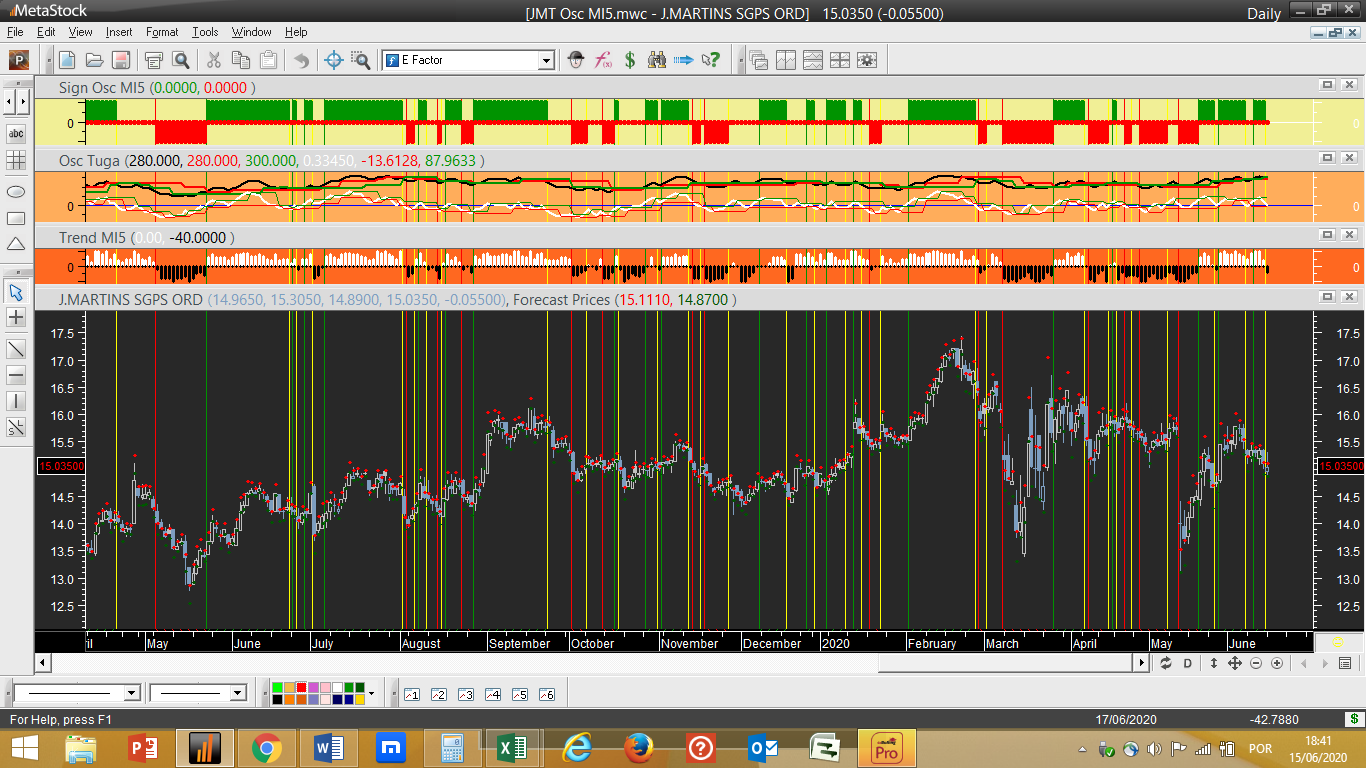Maximize the Sign Osc MI5 pane
This screenshot has width=1366, height=768.
pyautogui.click(x=1327, y=86)
